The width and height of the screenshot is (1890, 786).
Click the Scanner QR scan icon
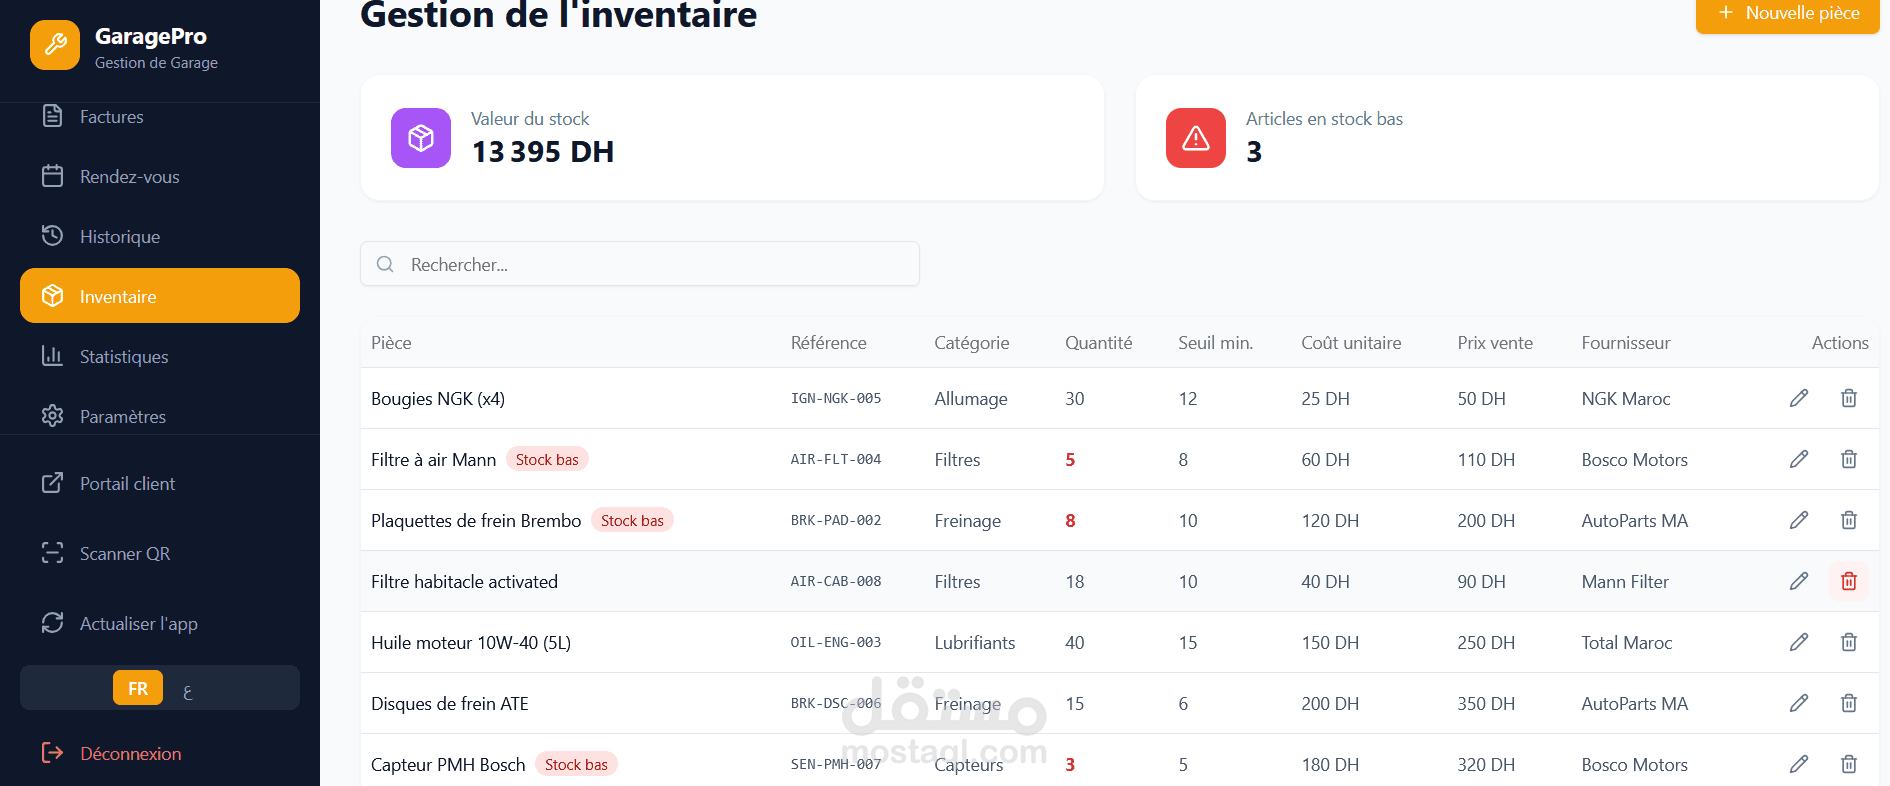coord(53,553)
